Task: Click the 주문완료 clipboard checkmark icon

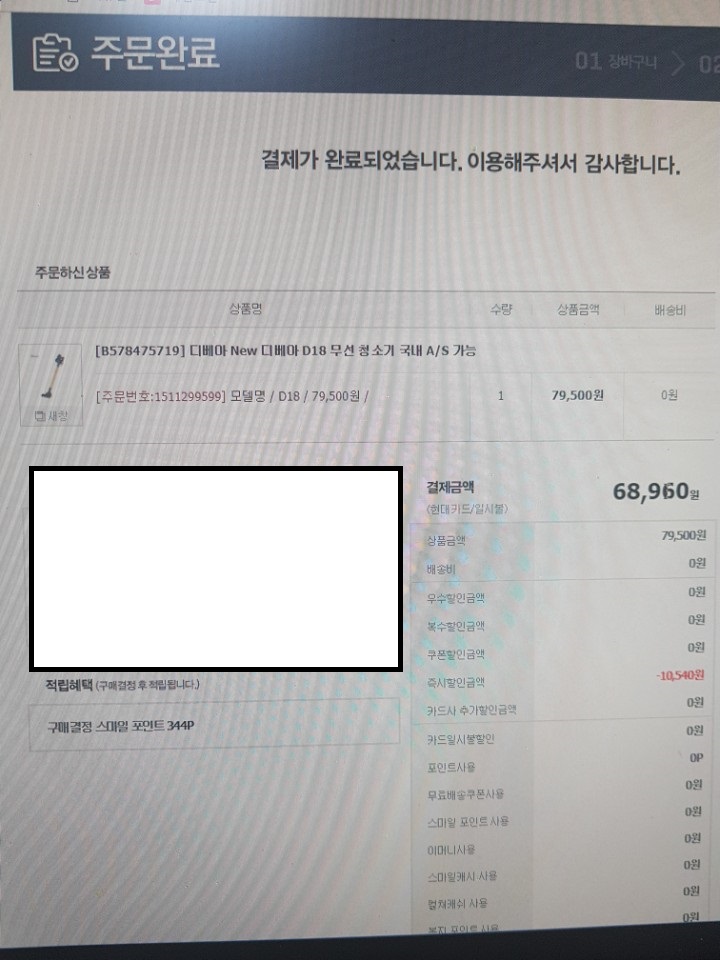Action: pos(54,53)
